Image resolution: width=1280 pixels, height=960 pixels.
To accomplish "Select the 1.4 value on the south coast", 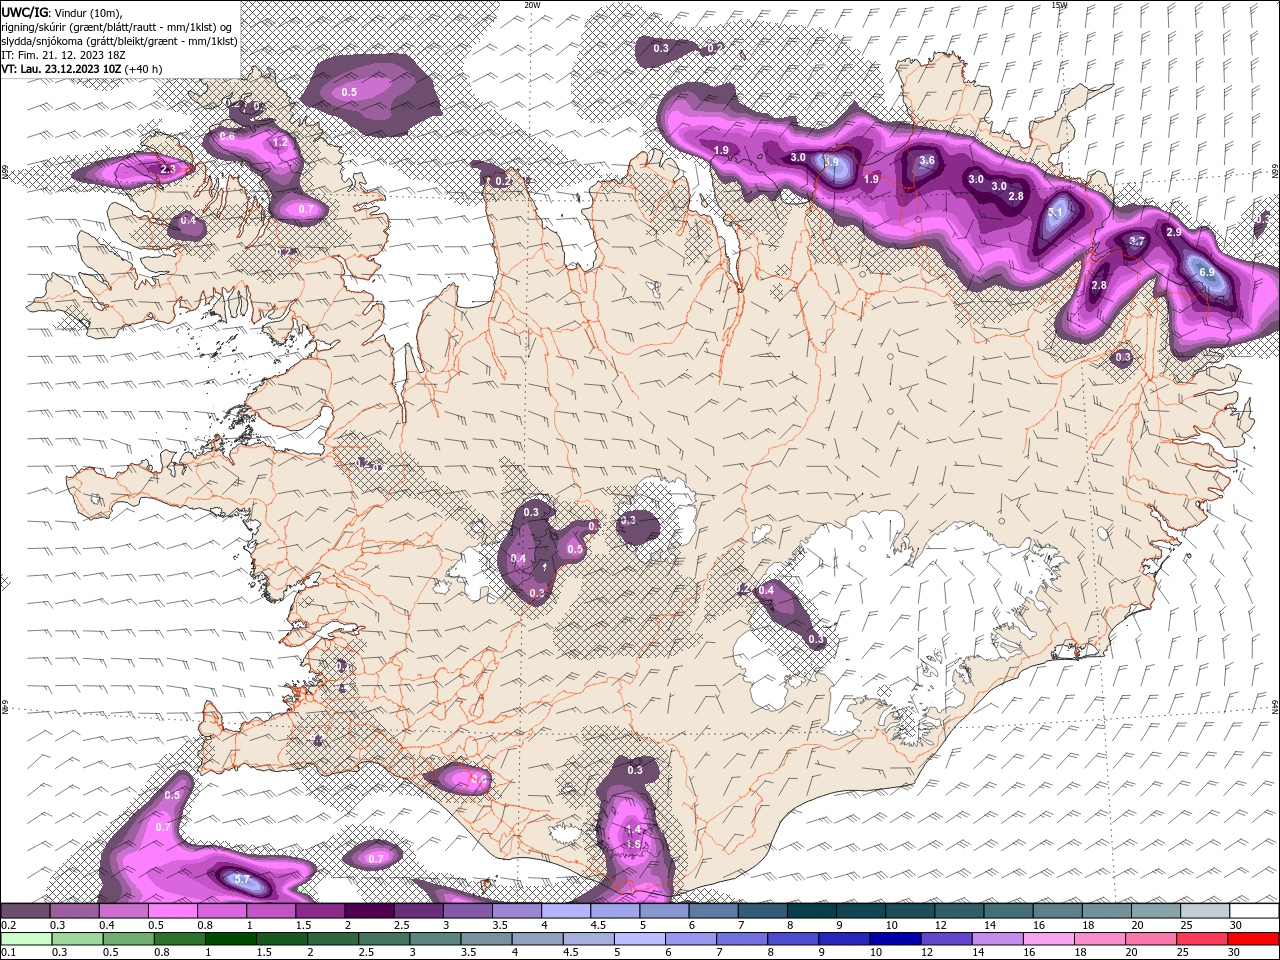I will [633, 829].
